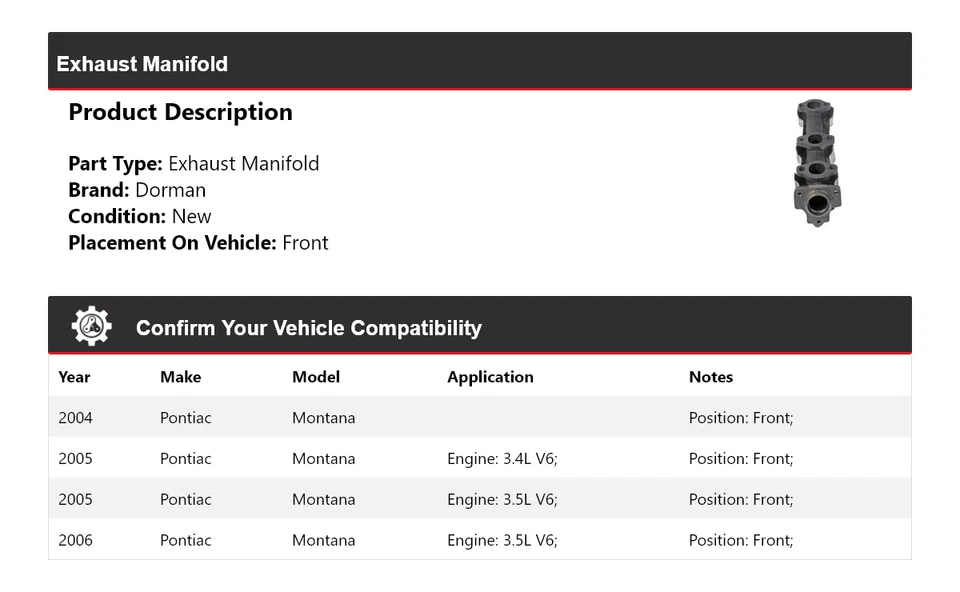
Task: Click the Exhaust Manifold header title
Action: [x=142, y=64]
